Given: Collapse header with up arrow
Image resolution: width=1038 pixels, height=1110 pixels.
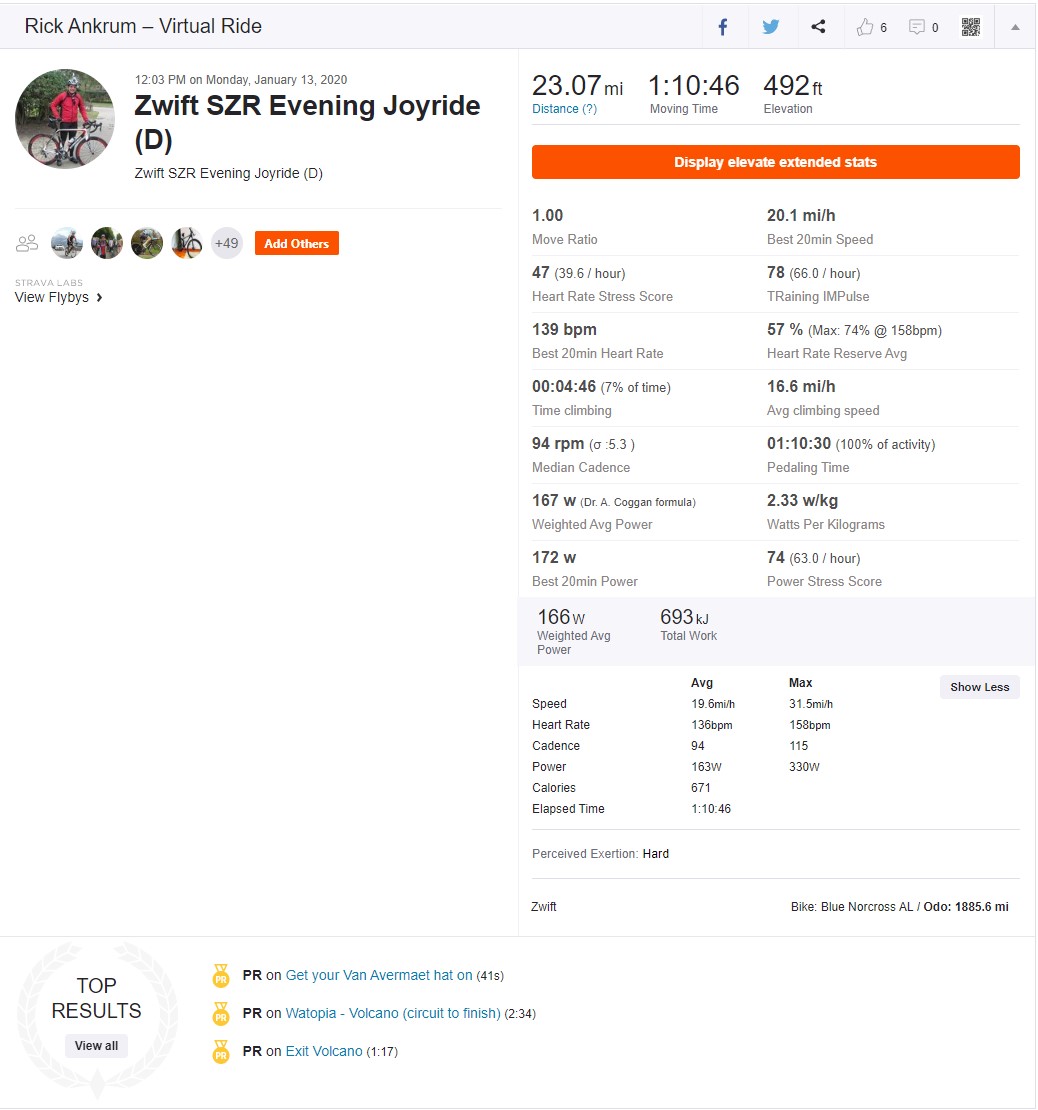Looking at the screenshot, I should coord(1015,27).
